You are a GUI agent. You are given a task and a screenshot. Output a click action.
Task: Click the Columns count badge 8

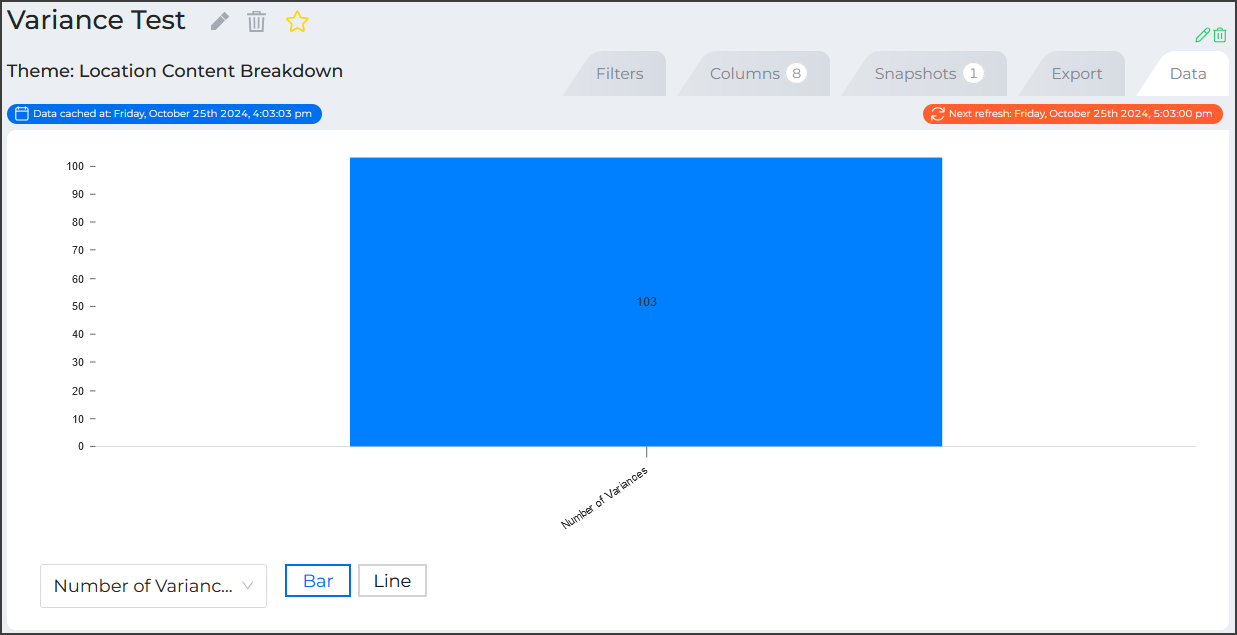[796, 73]
